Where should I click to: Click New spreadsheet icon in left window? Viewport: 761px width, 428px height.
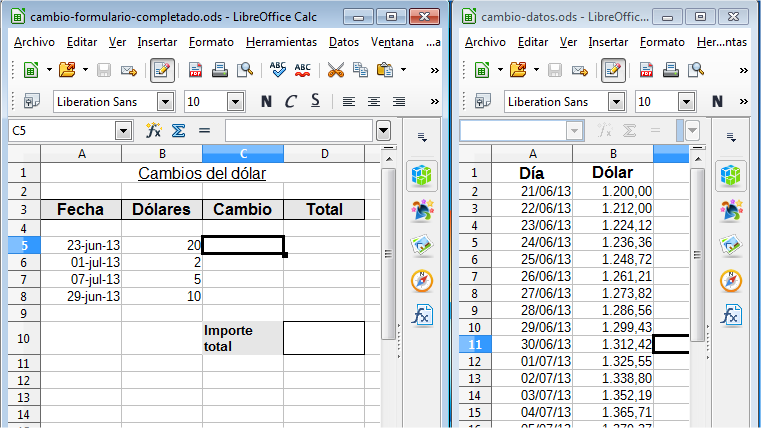[31, 70]
